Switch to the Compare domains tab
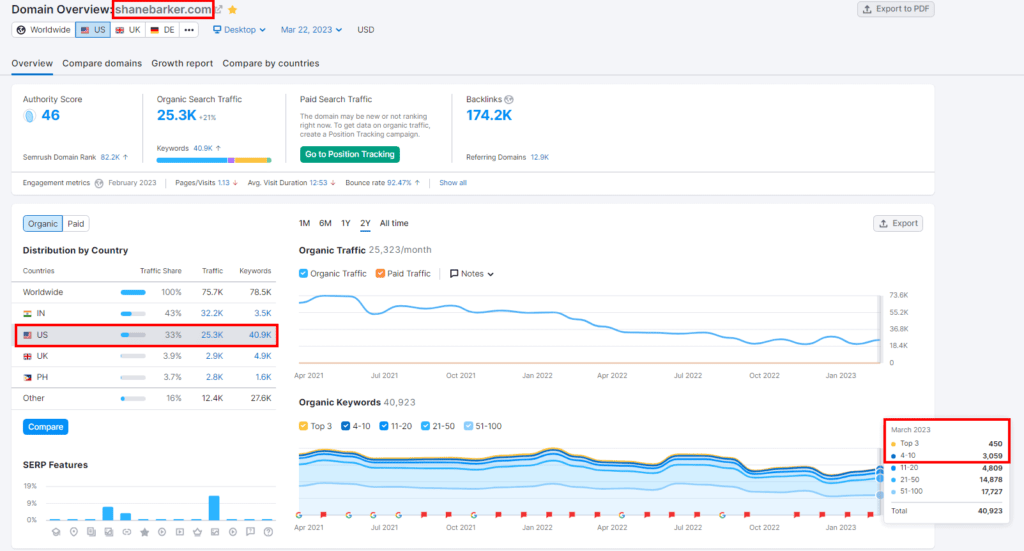Image resolution: width=1024 pixels, height=551 pixels. [102, 63]
